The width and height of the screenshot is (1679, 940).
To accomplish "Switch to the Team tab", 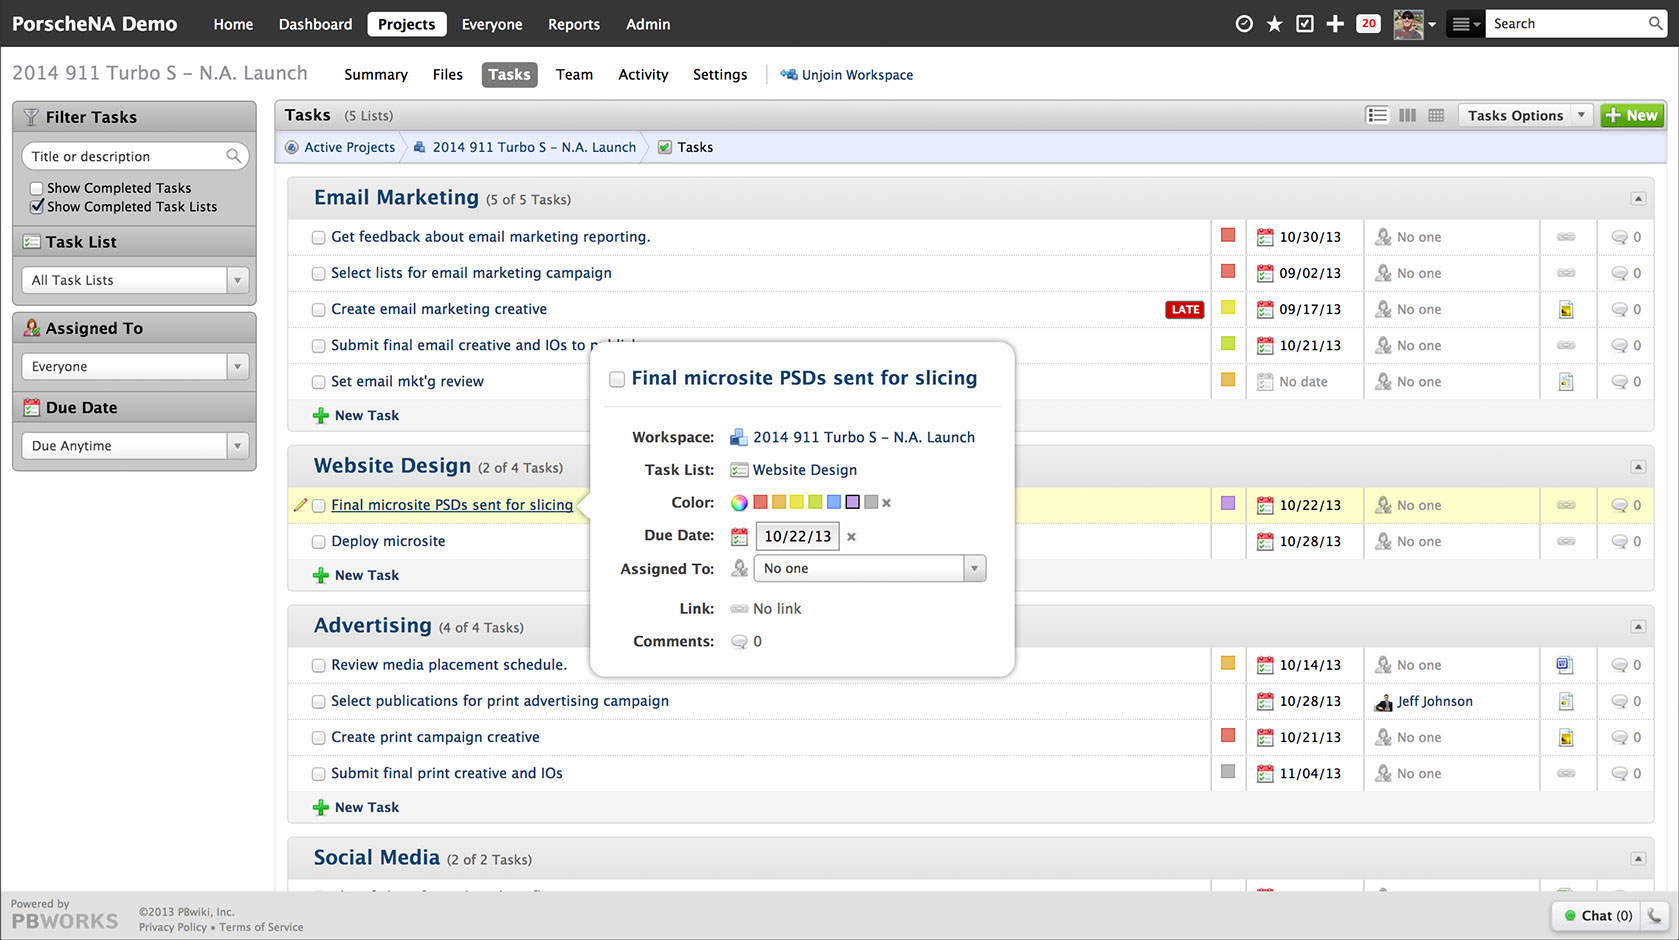I will (574, 74).
